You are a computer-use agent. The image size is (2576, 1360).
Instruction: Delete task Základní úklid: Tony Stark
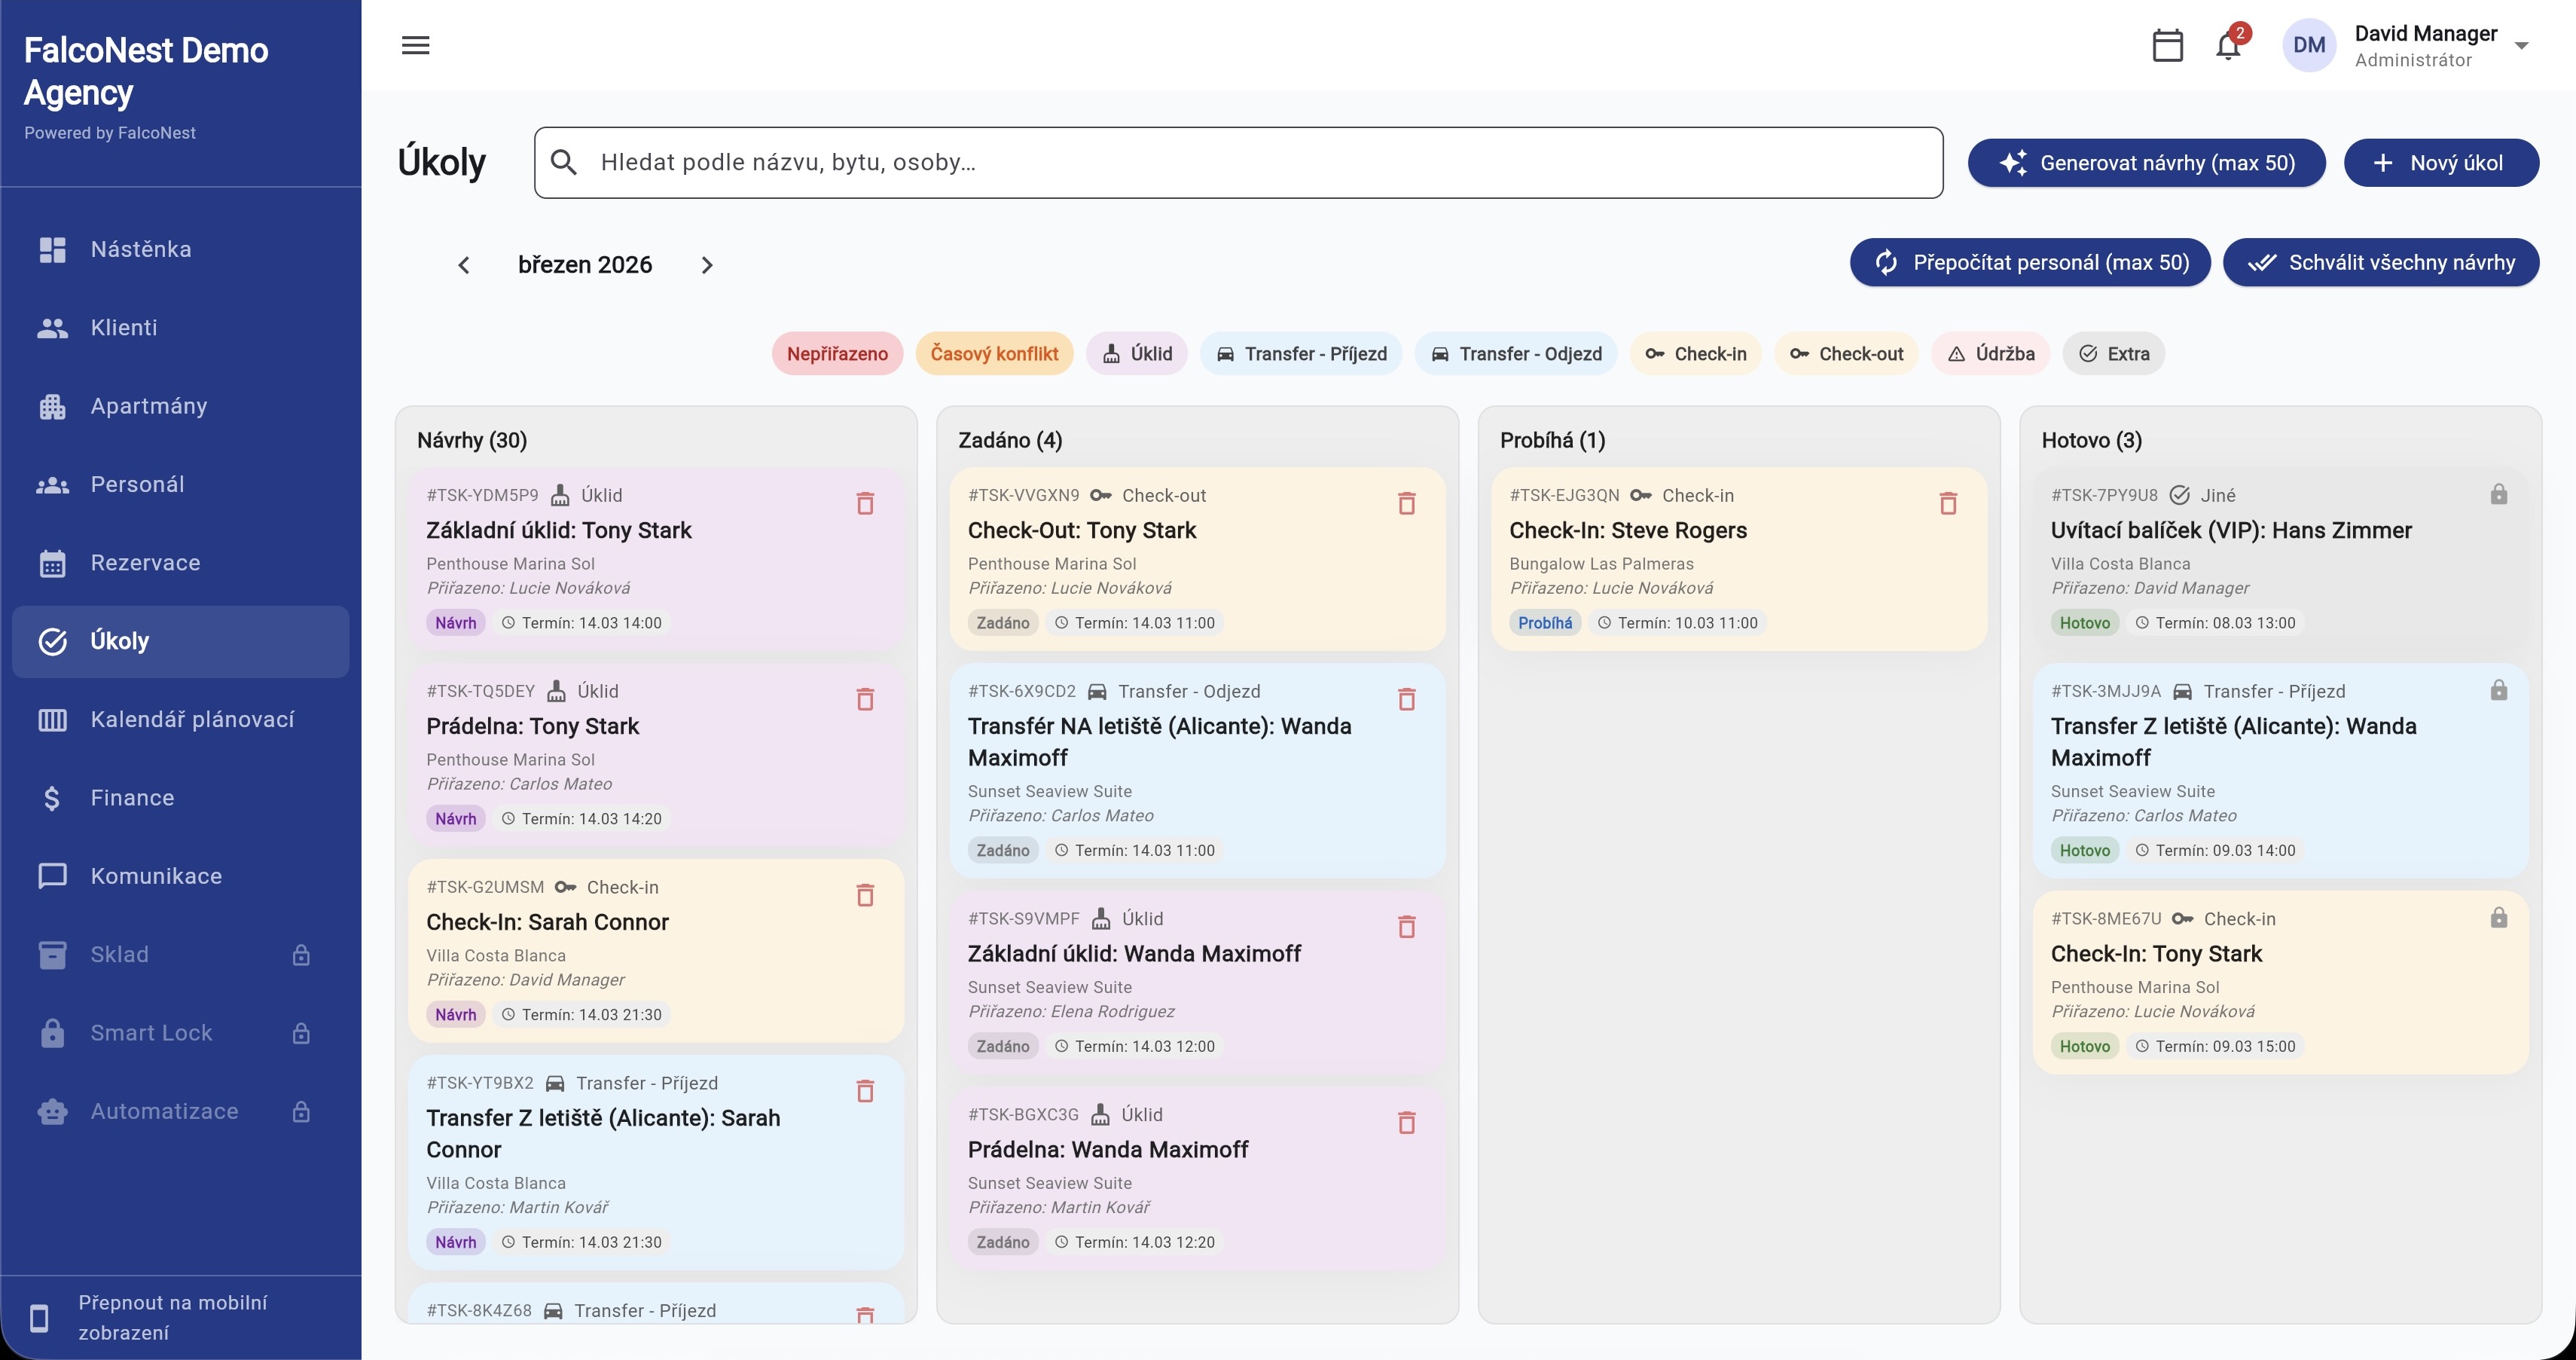[x=865, y=503]
